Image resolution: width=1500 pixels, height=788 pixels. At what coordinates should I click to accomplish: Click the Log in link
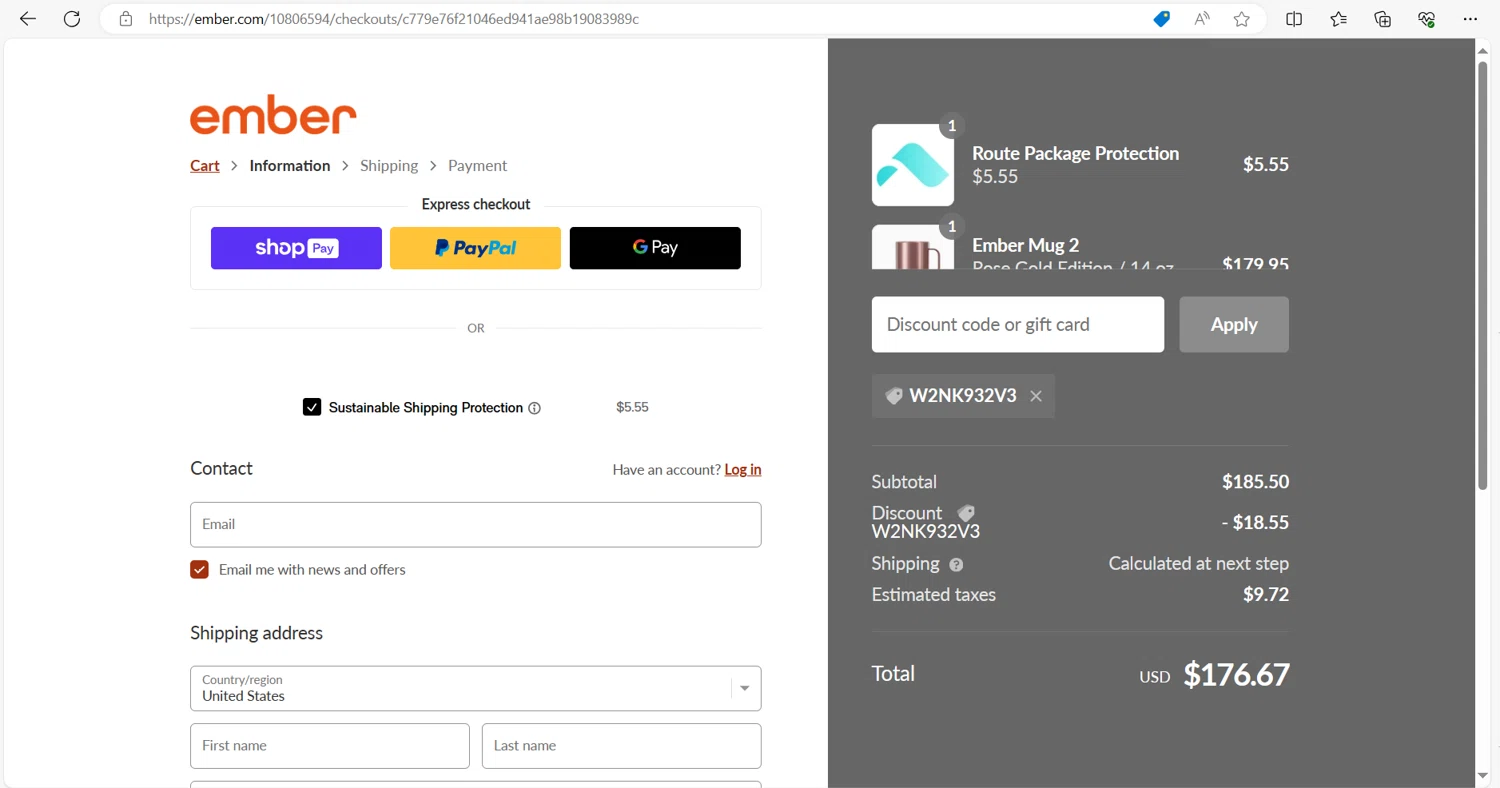[743, 469]
